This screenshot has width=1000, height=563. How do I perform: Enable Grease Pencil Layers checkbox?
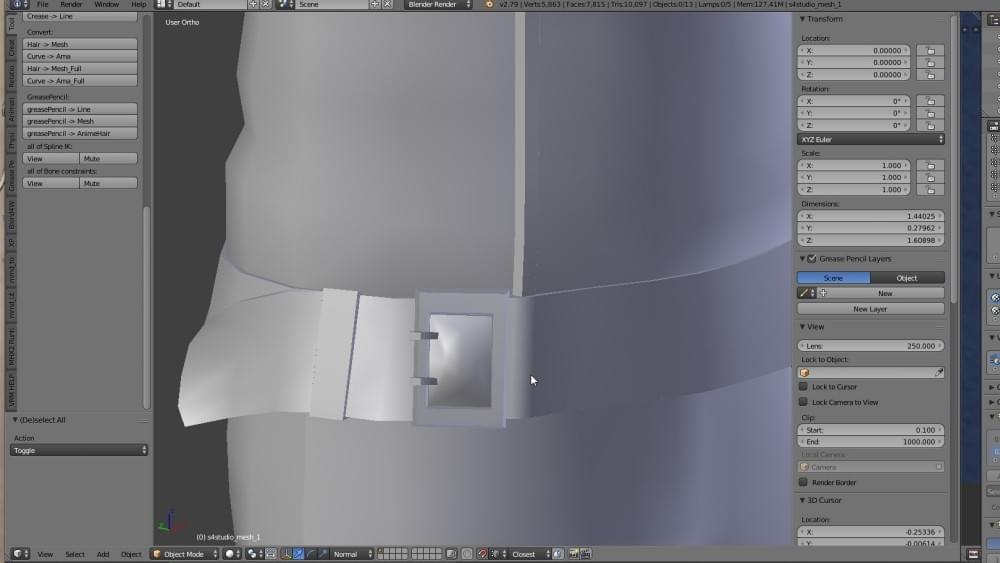(812, 259)
